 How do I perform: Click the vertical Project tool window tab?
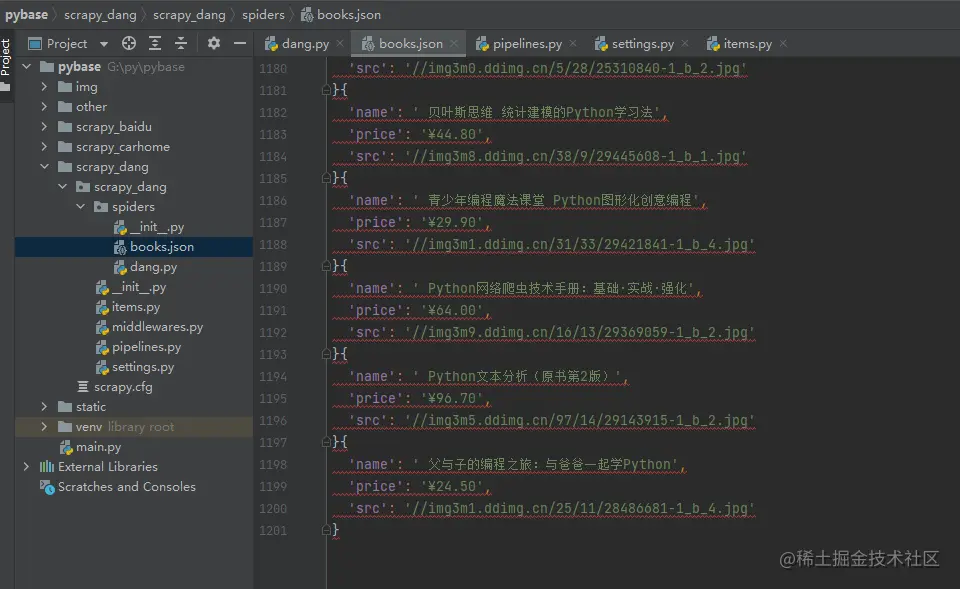click(6, 57)
